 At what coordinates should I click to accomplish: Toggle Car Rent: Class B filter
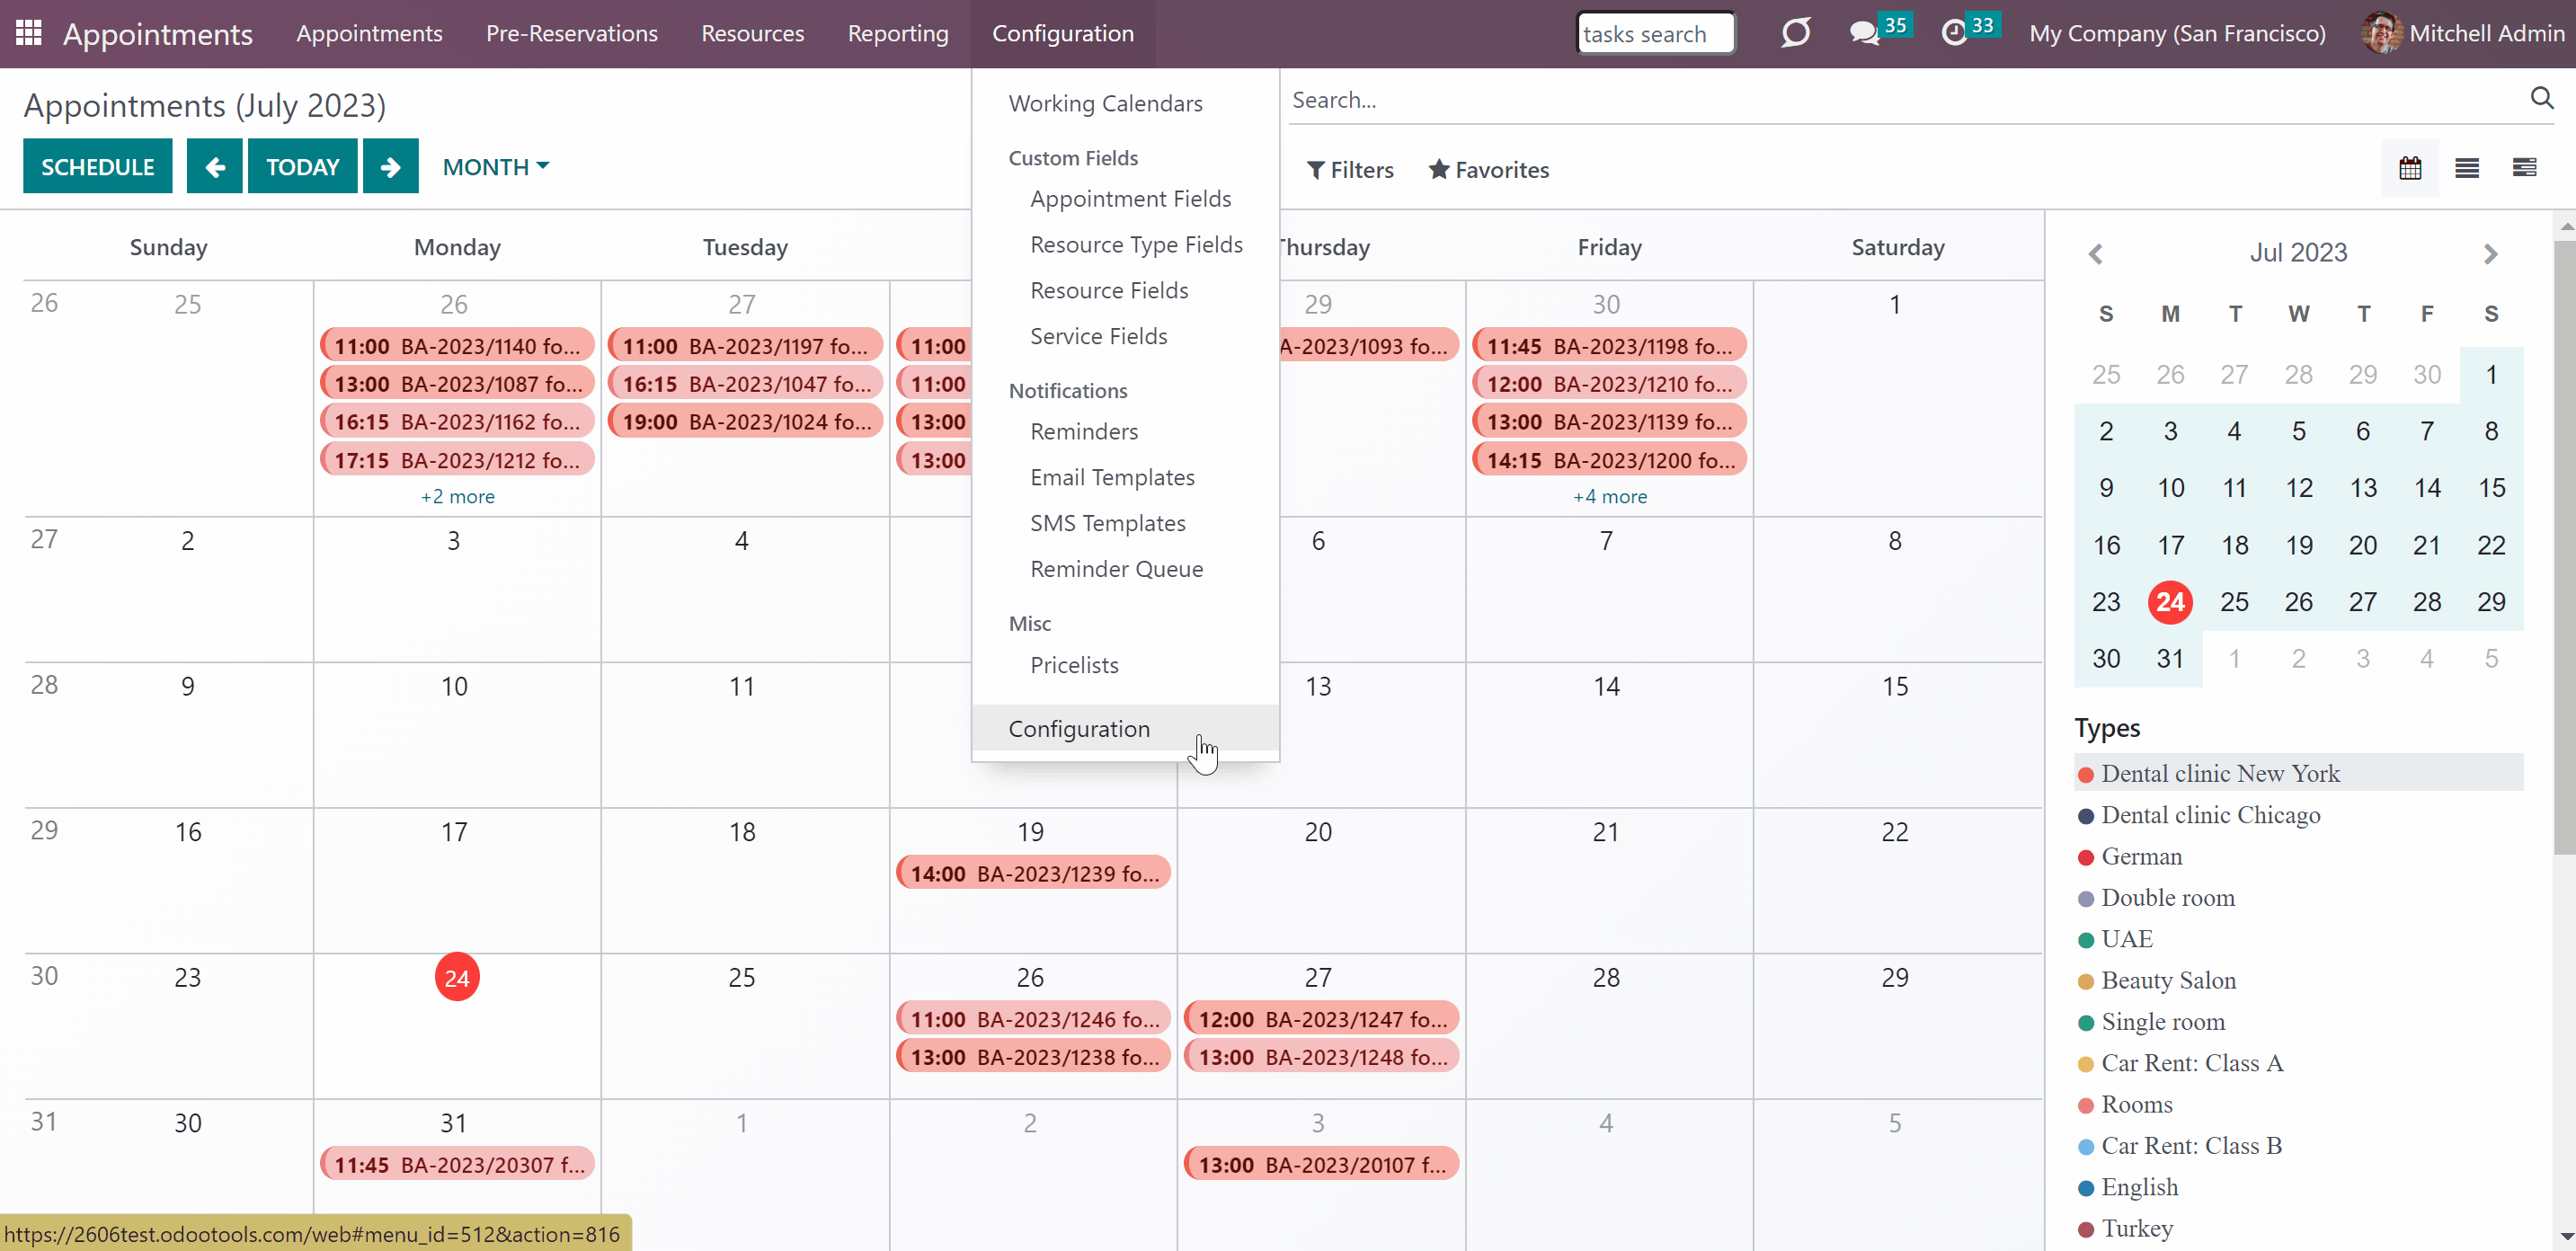click(2298, 1145)
